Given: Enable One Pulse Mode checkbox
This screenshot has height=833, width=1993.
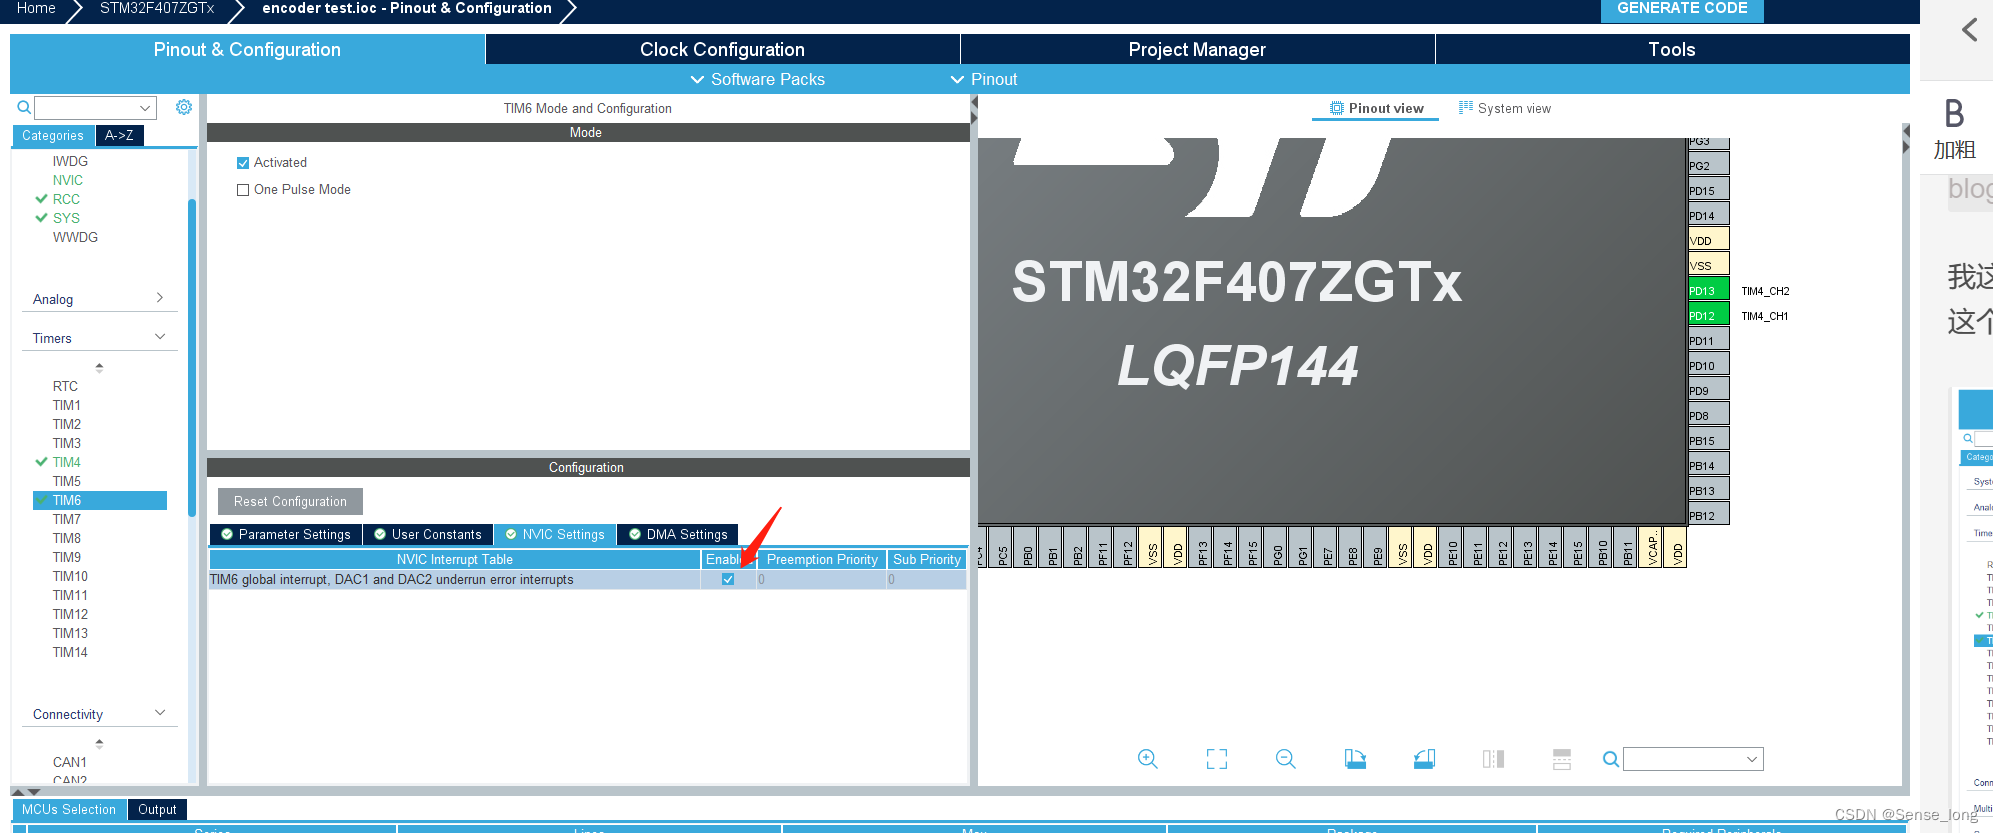Looking at the screenshot, I should 243,190.
